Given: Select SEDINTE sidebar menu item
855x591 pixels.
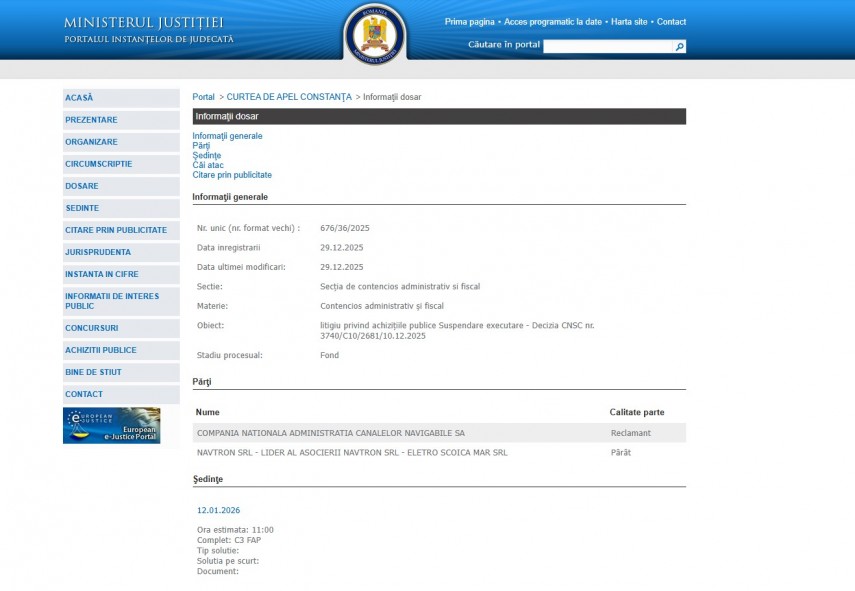Looking at the screenshot, I should tap(82, 208).
